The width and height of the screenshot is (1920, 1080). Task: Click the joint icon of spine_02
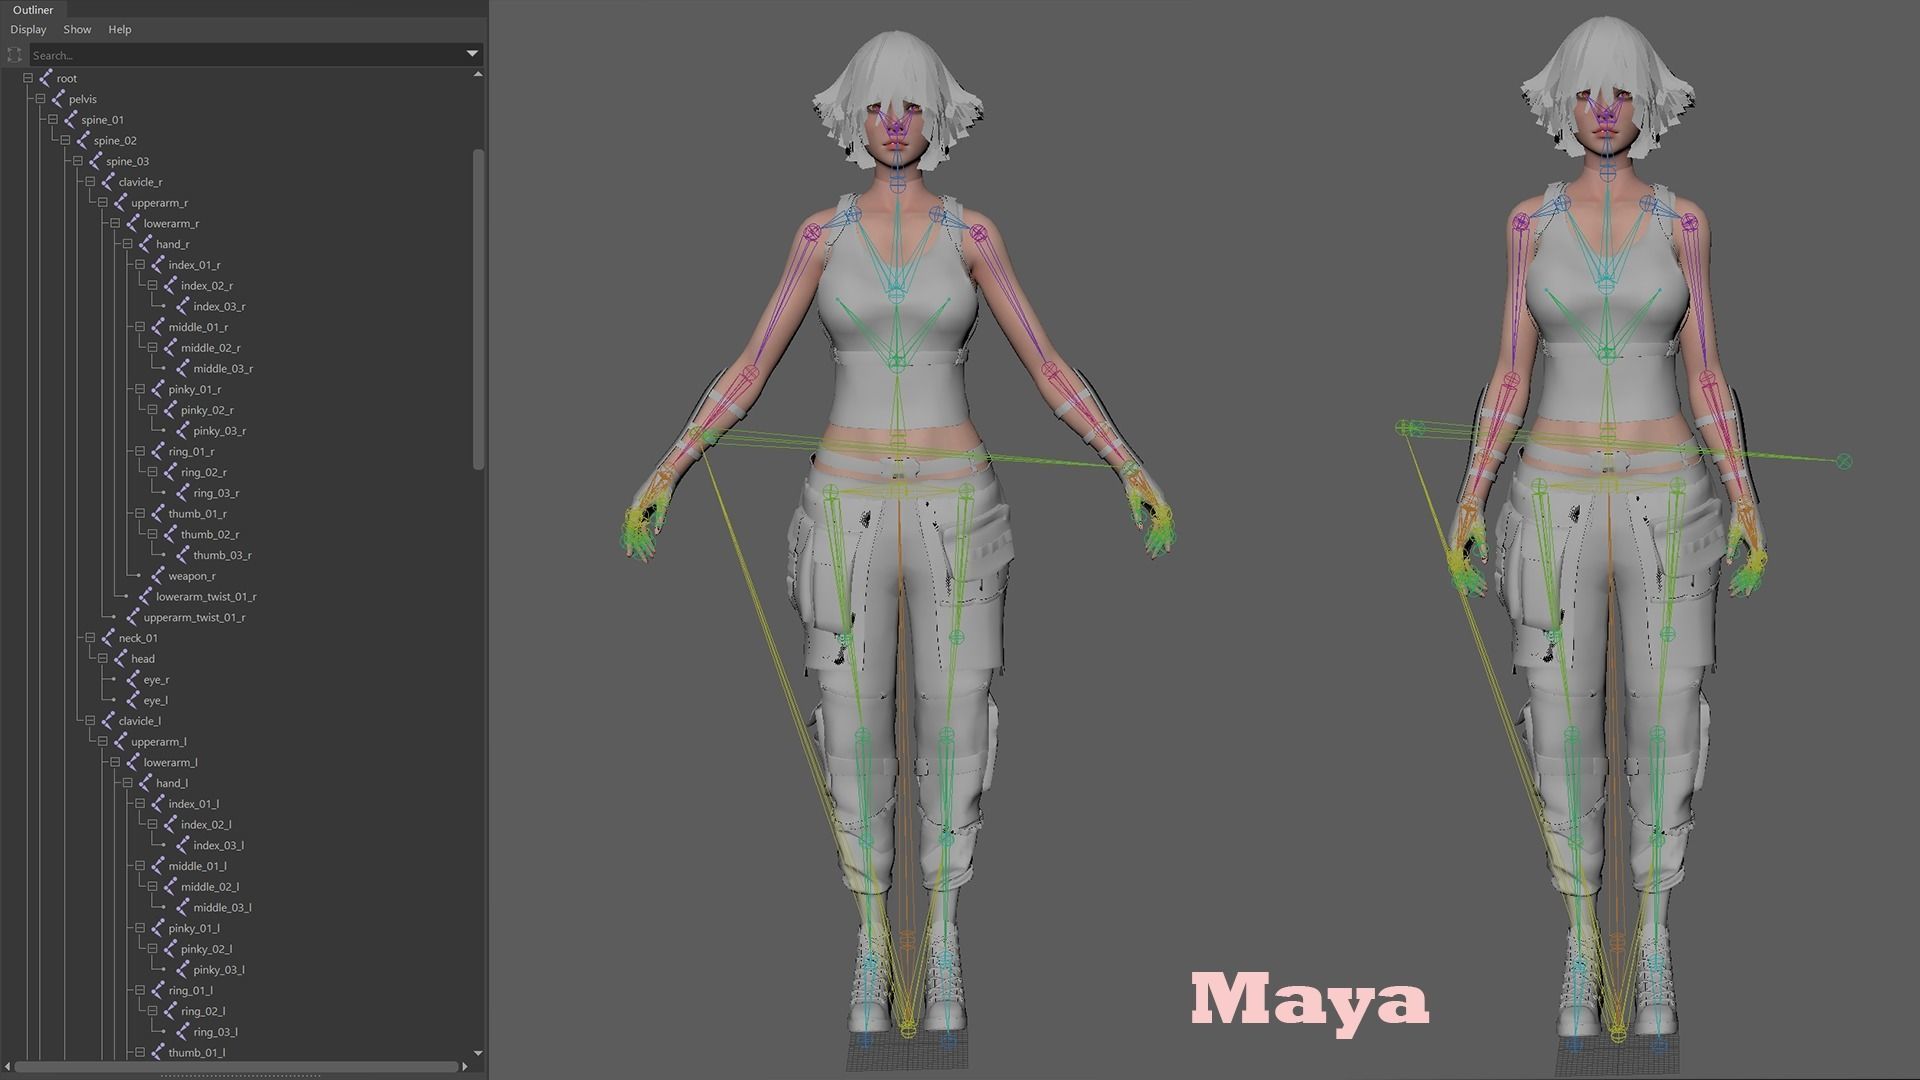[83, 141]
